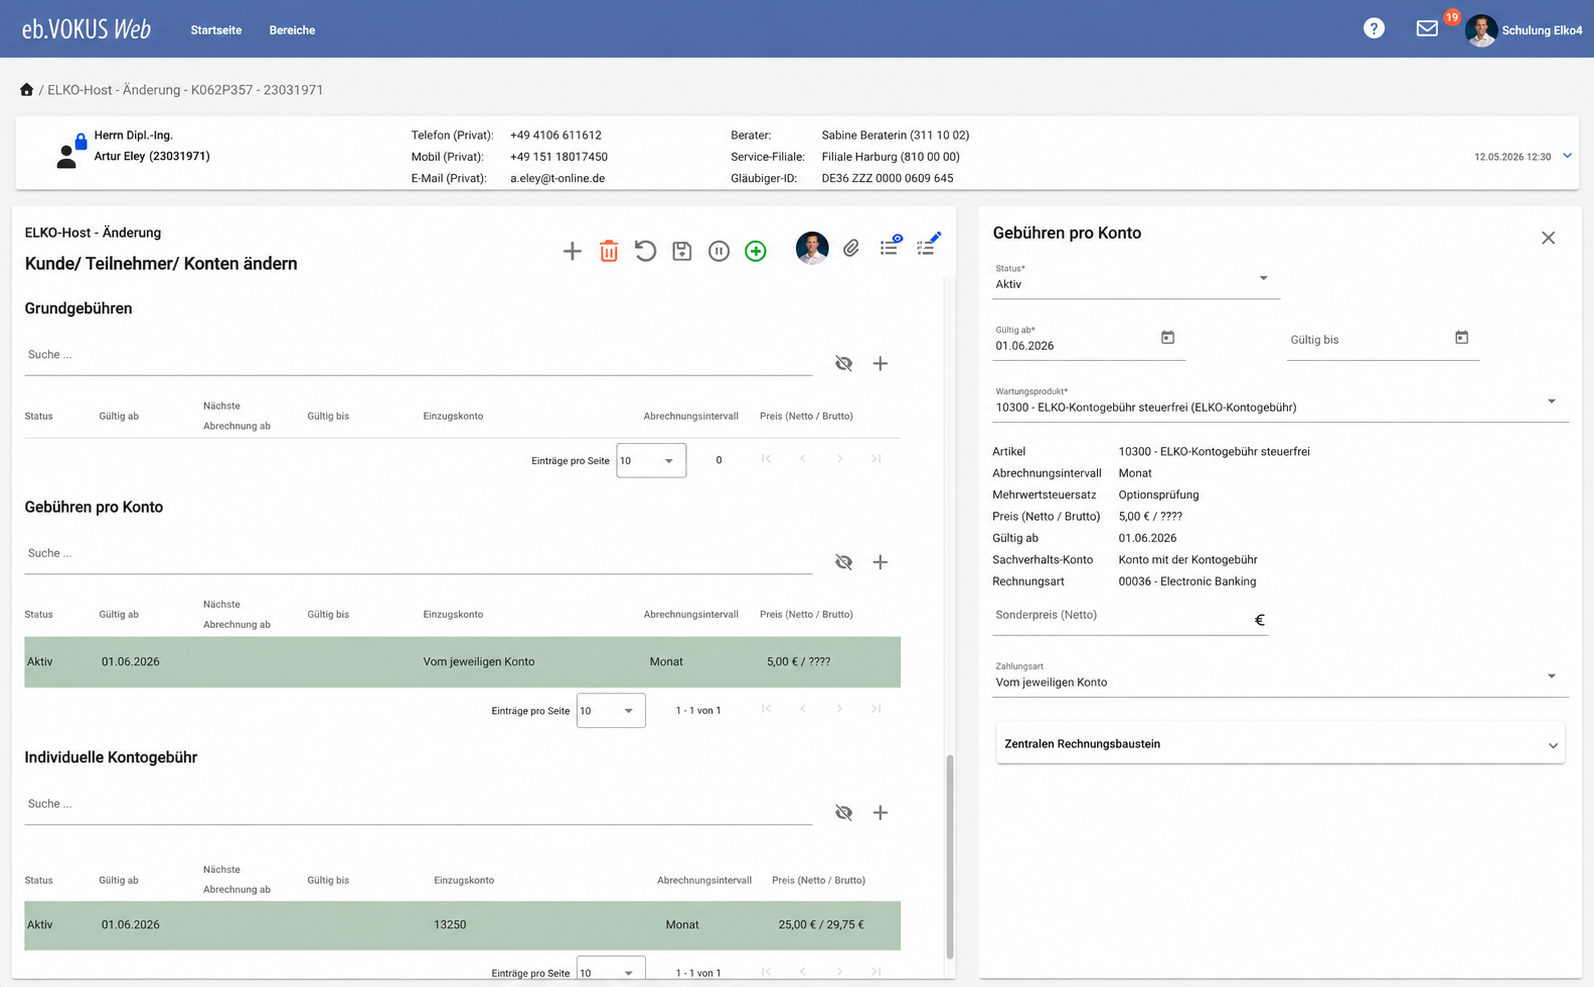
Task: Add a new Individuelle Kontogebühr entry with plus
Action: (880, 812)
